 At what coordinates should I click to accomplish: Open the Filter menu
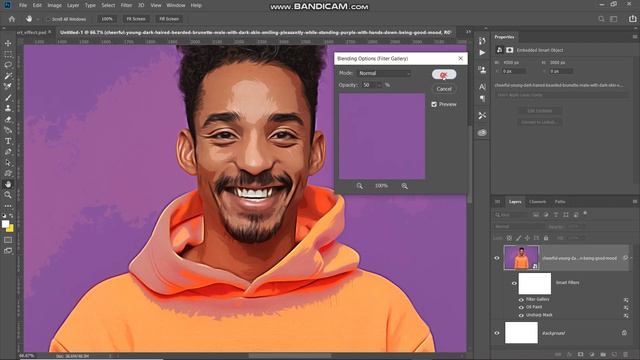[126, 5]
